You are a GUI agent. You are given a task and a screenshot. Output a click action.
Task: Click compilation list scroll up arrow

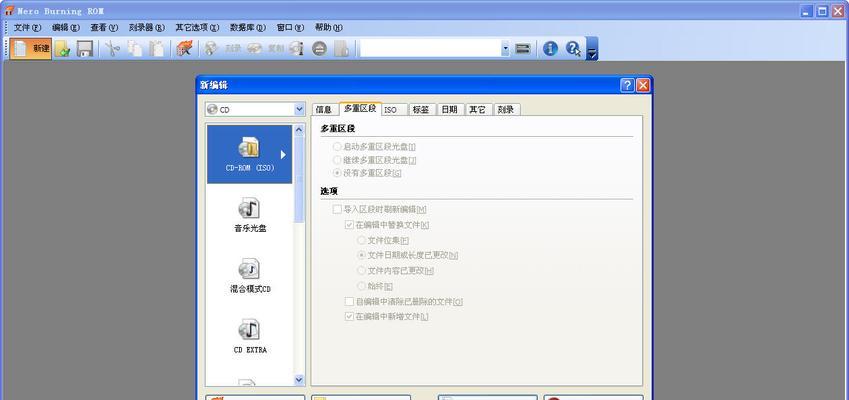[299, 130]
